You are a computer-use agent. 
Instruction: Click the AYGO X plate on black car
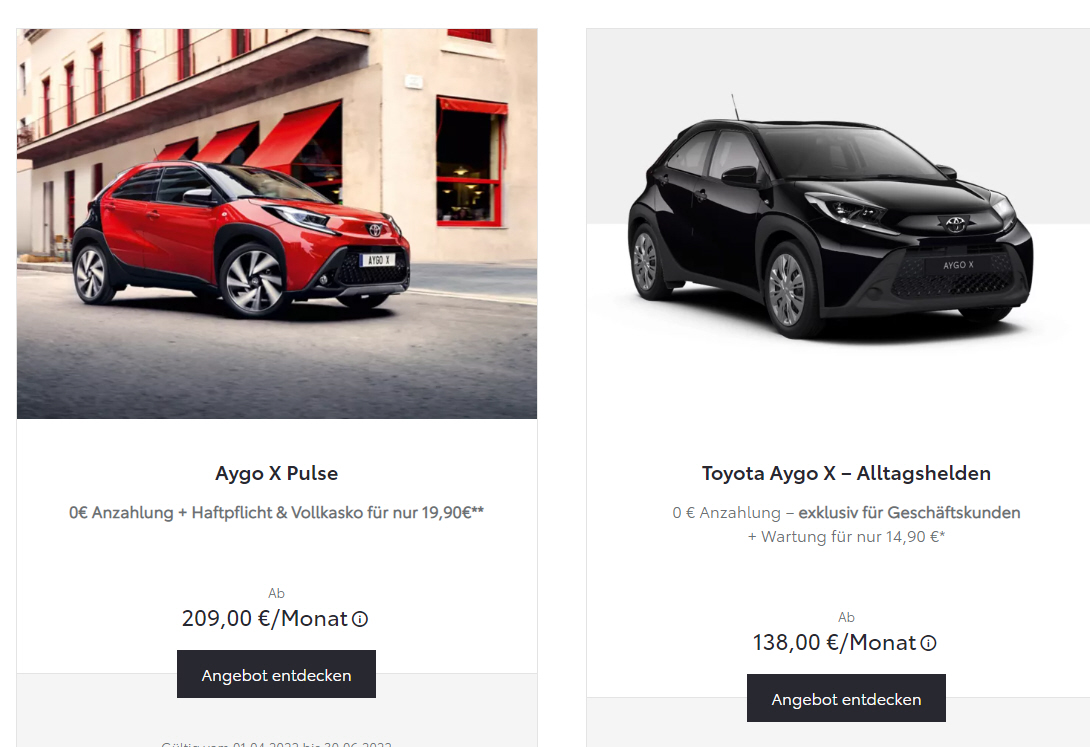pyautogui.click(x=958, y=265)
